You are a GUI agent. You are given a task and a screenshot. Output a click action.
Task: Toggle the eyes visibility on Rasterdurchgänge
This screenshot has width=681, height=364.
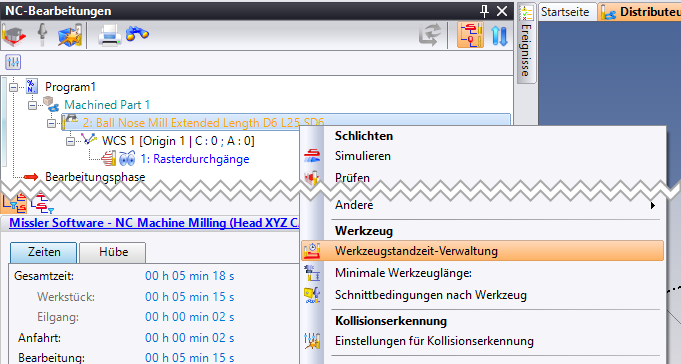[x=127, y=159]
